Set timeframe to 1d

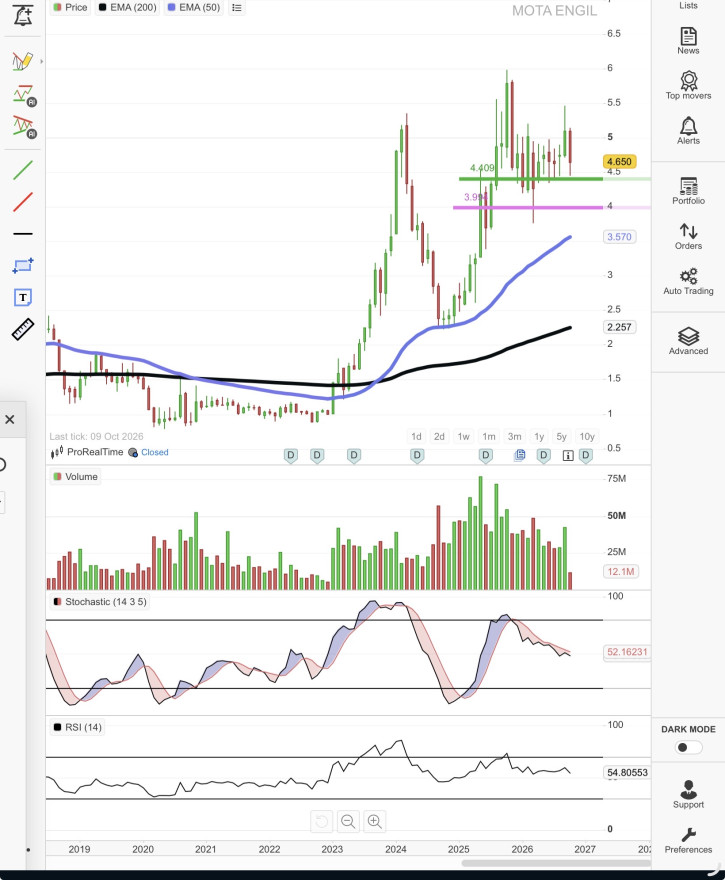(x=416, y=437)
